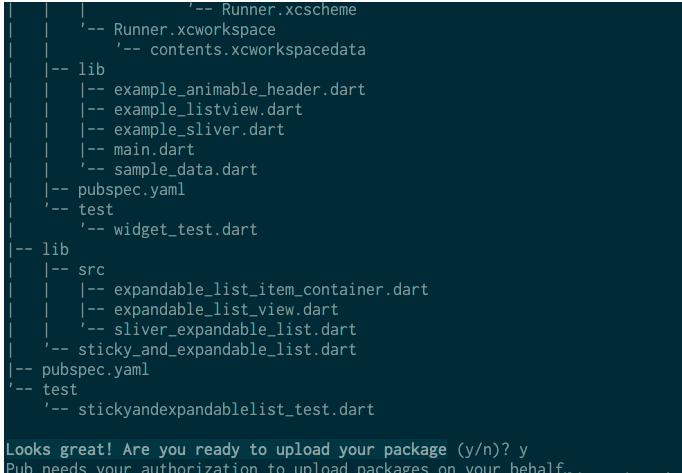Select the example_sliver.dart file
This screenshot has width=682, height=473.
pos(214,129)
